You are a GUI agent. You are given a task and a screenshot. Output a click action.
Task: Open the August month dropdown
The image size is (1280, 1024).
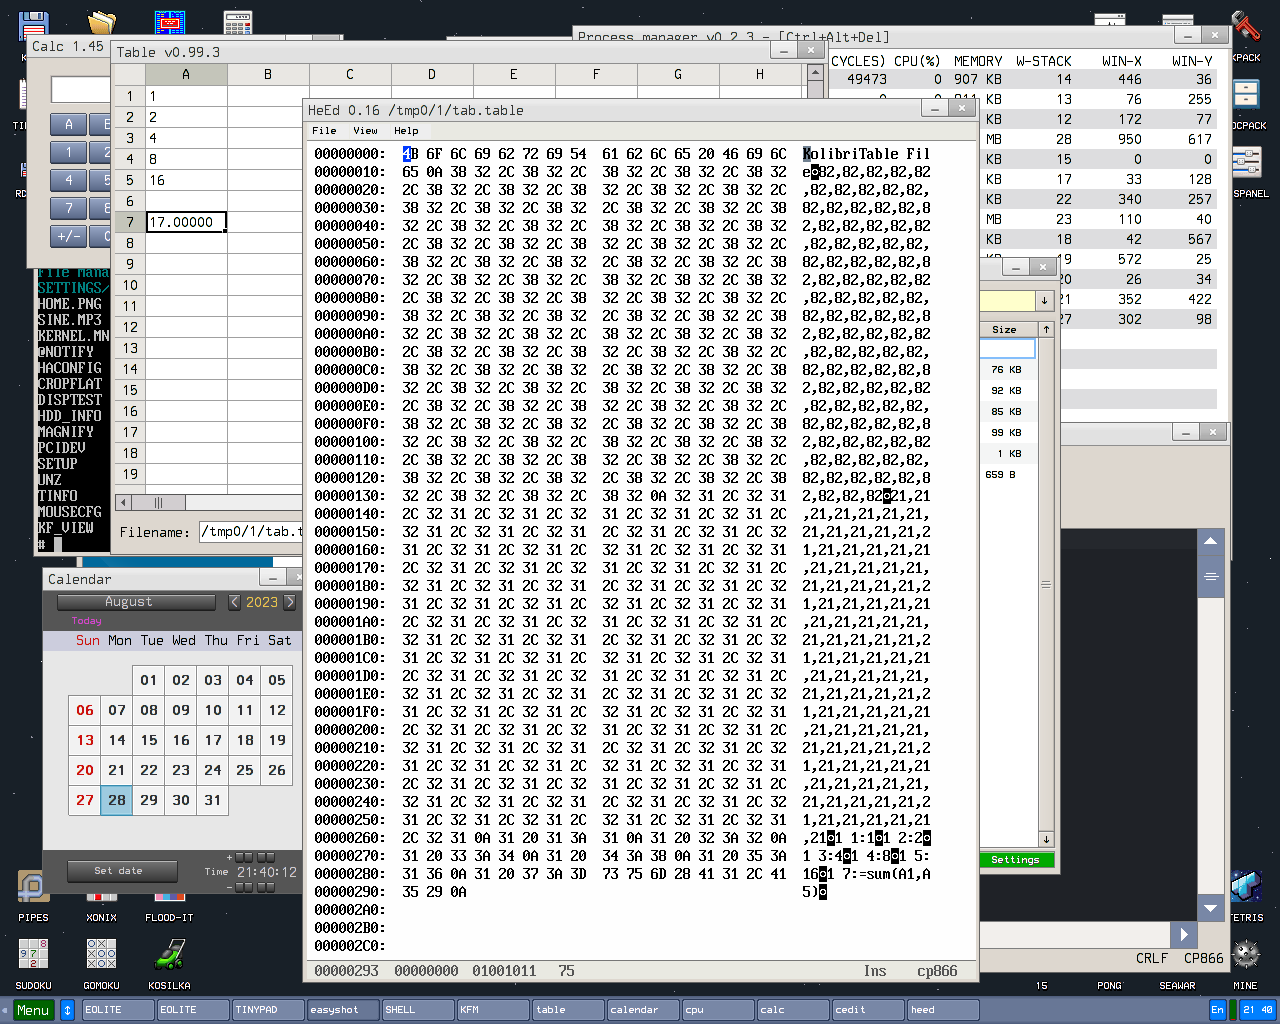click(136, 602)
